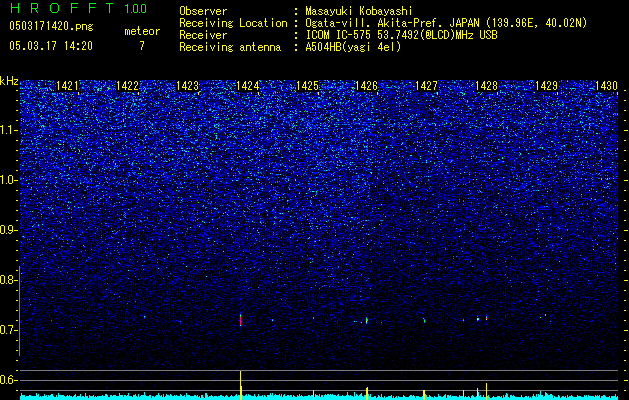The height and width of the screenshot is (400, 629).
Task: Click the A504HB(yagi 4el) antenna text
Action: [353, 47]
